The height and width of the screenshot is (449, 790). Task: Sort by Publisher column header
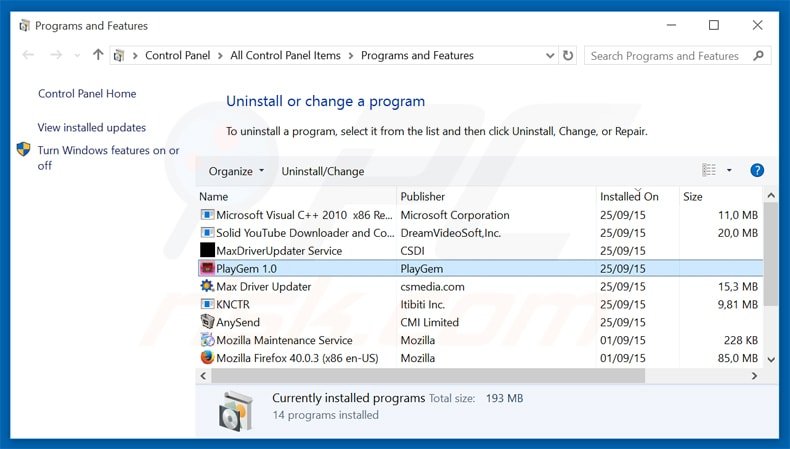coord(423,197)
